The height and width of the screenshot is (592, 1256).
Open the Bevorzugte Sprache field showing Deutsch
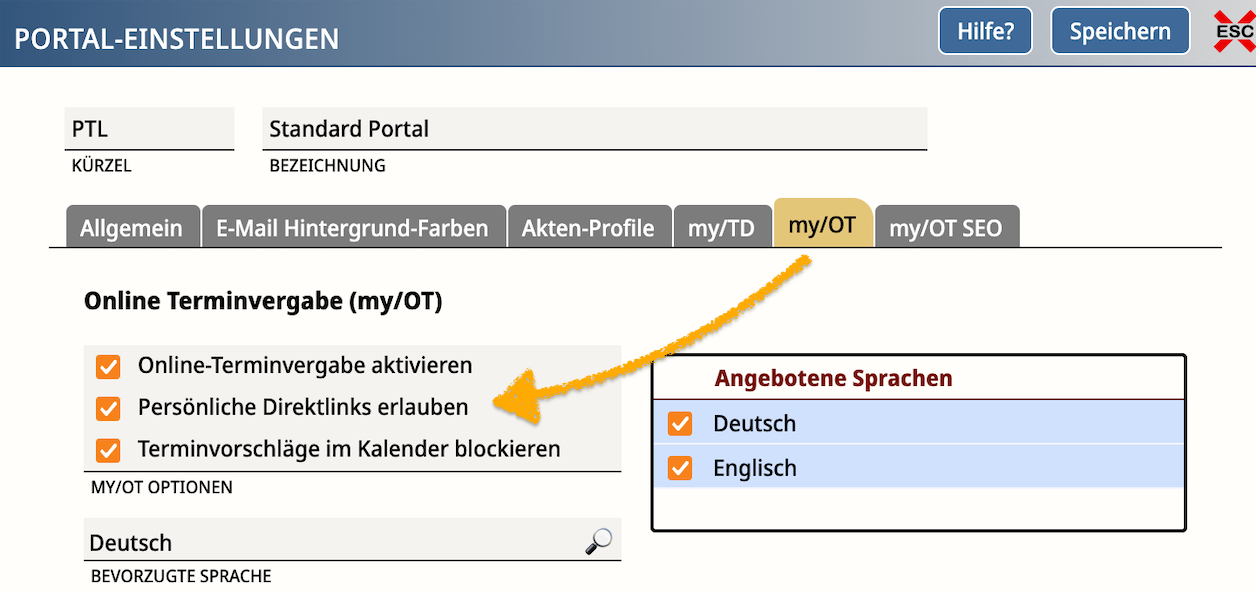point(330,543)
